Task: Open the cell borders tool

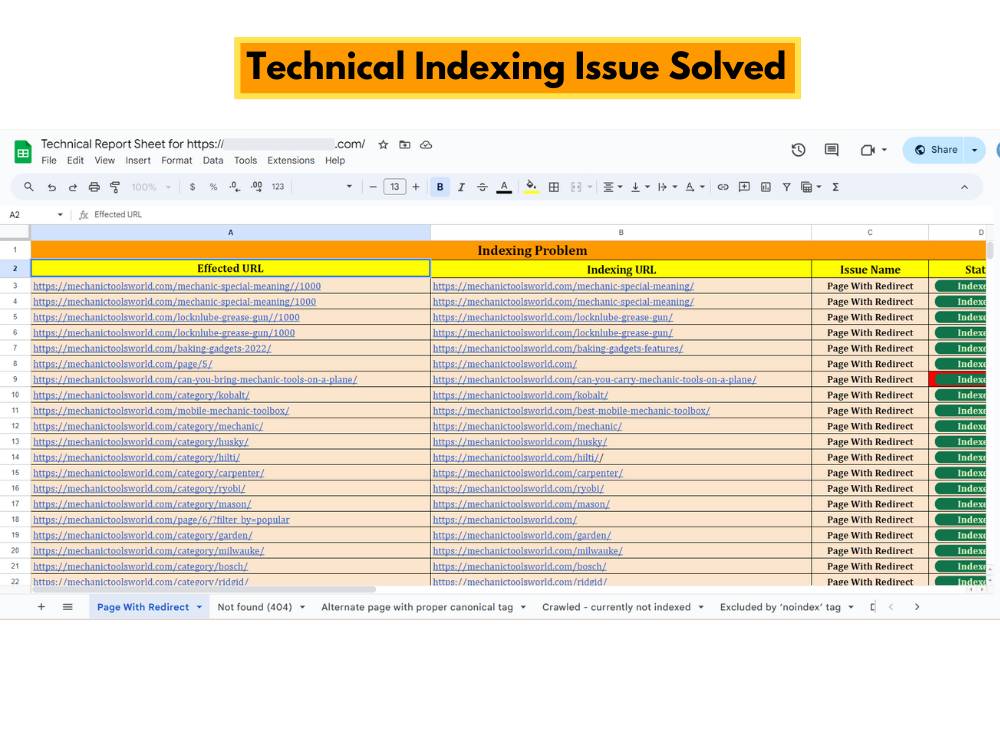Action: pyautogui.click(x=554, y=187)
